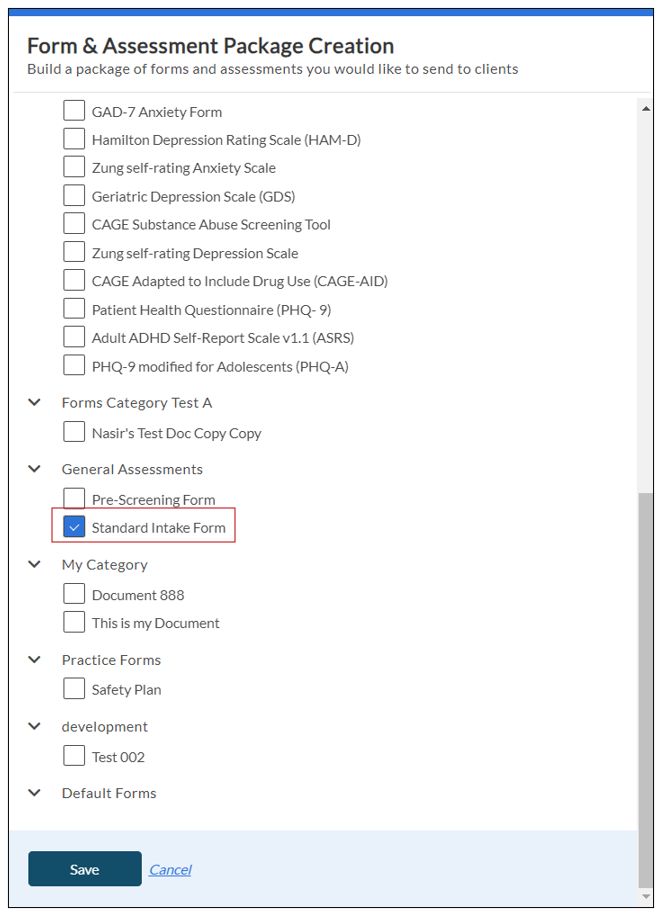
Task: Select Zung self-rating Anxiety Scale checkbox
Action: [74, 167]
